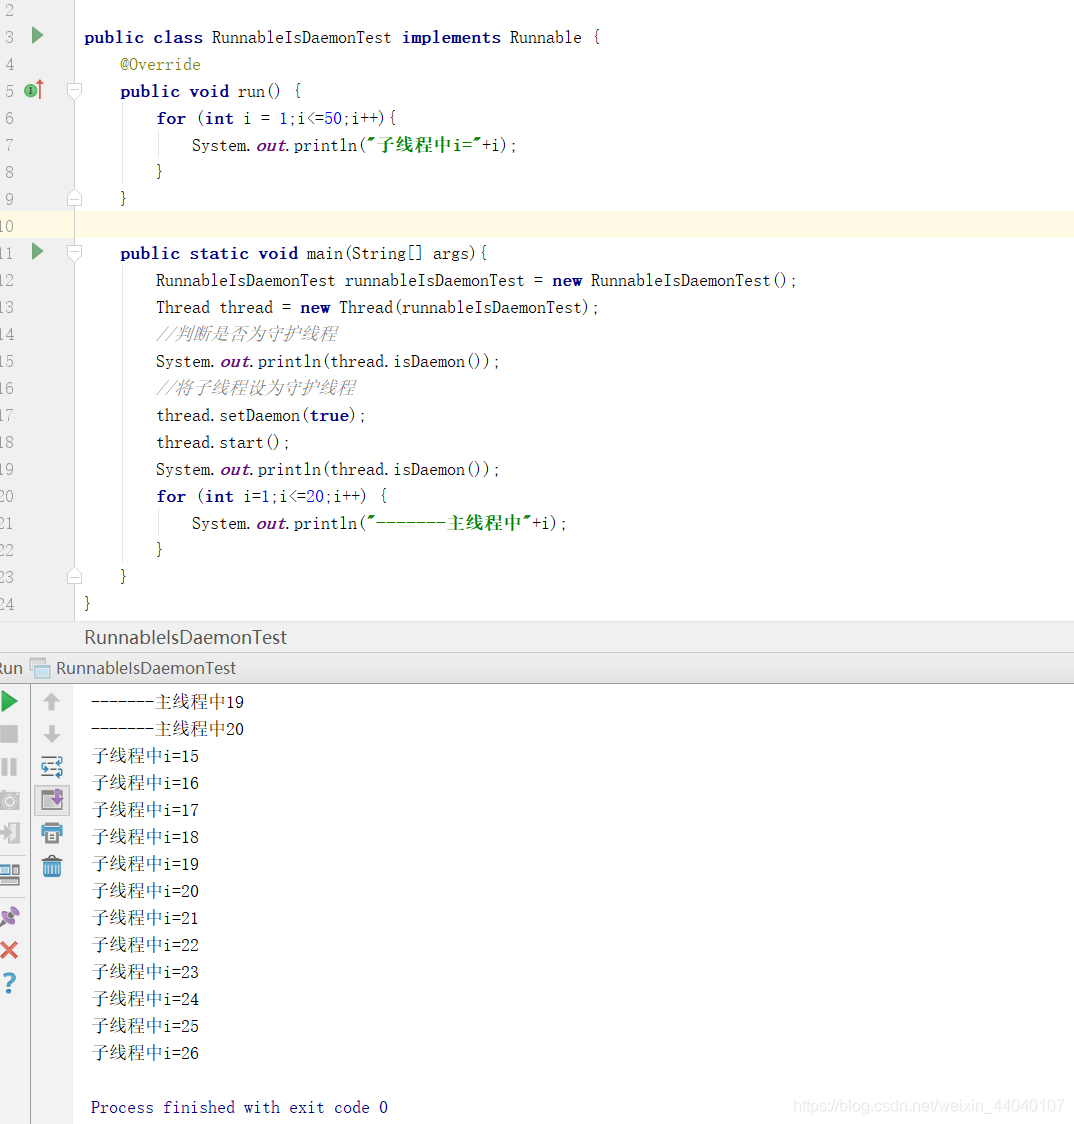
Task: Run the RunnableIsDaemonTest class from gutter icon
Action: tap(37, 36)
